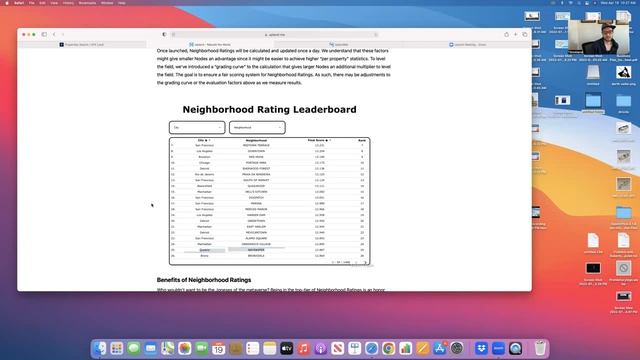Sort table by the City column header
This screenshot has width=640, height=360.
[x=203, y=140]
